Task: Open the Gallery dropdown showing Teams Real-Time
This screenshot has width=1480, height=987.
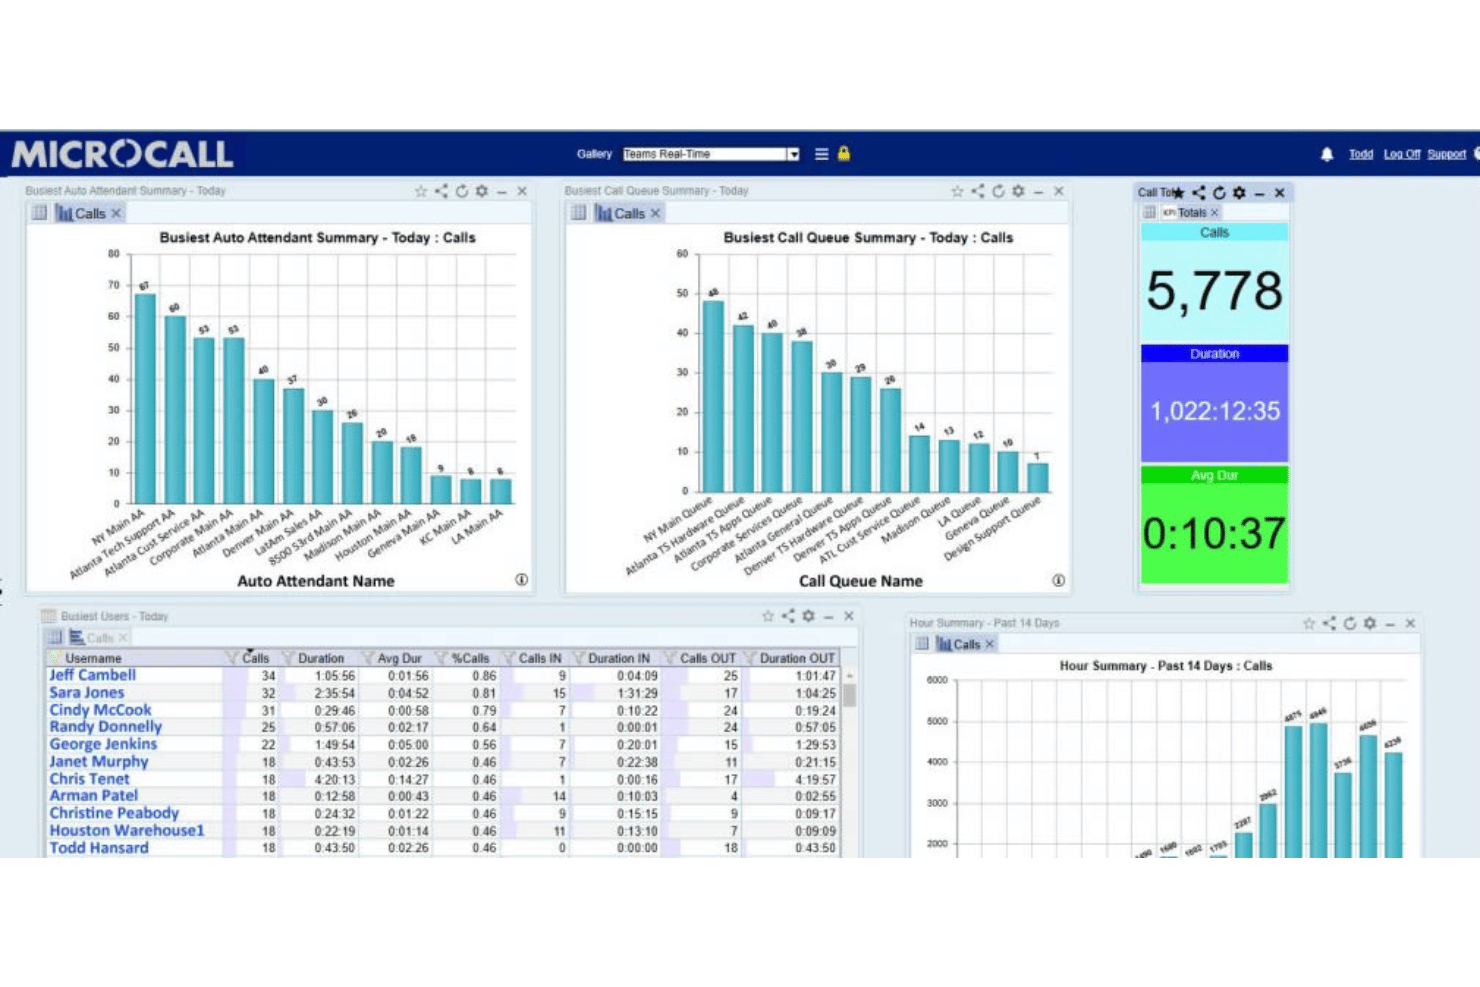Action: pos(711,154)
